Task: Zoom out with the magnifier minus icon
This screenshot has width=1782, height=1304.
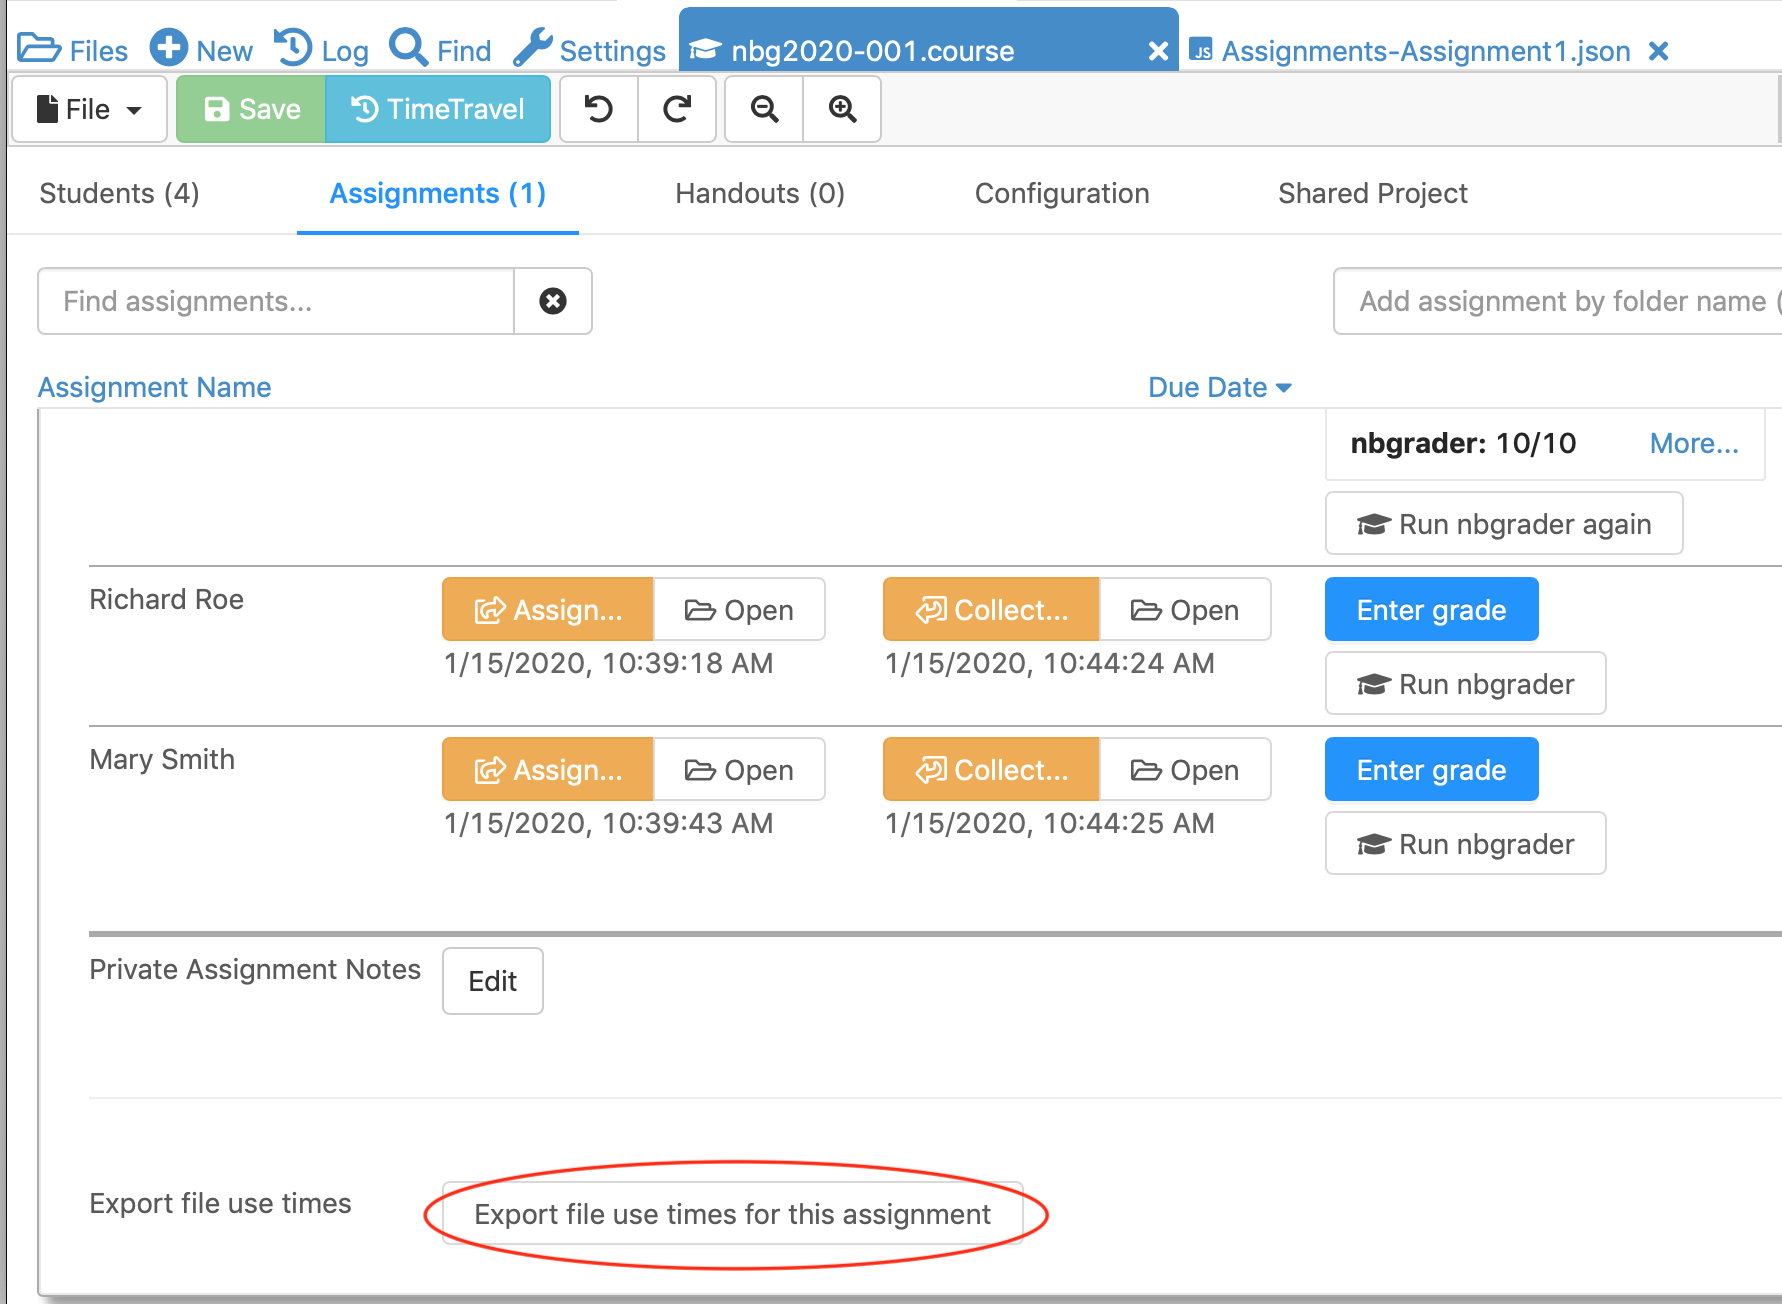Action: pos(765,109)
